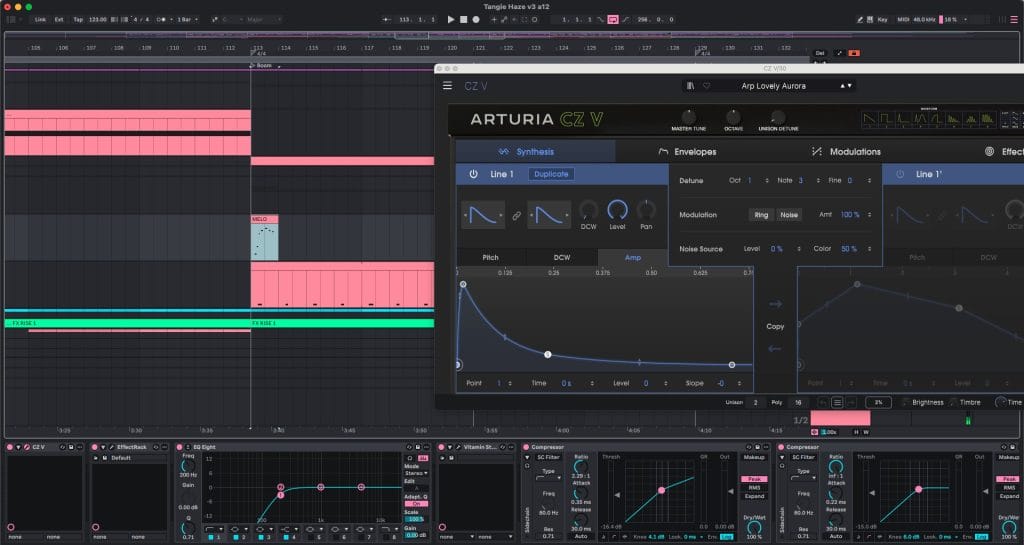This screenshot has width=1024, height=545.
Task: Select the first Line 1 waveform display
Action: coord(483,215)
